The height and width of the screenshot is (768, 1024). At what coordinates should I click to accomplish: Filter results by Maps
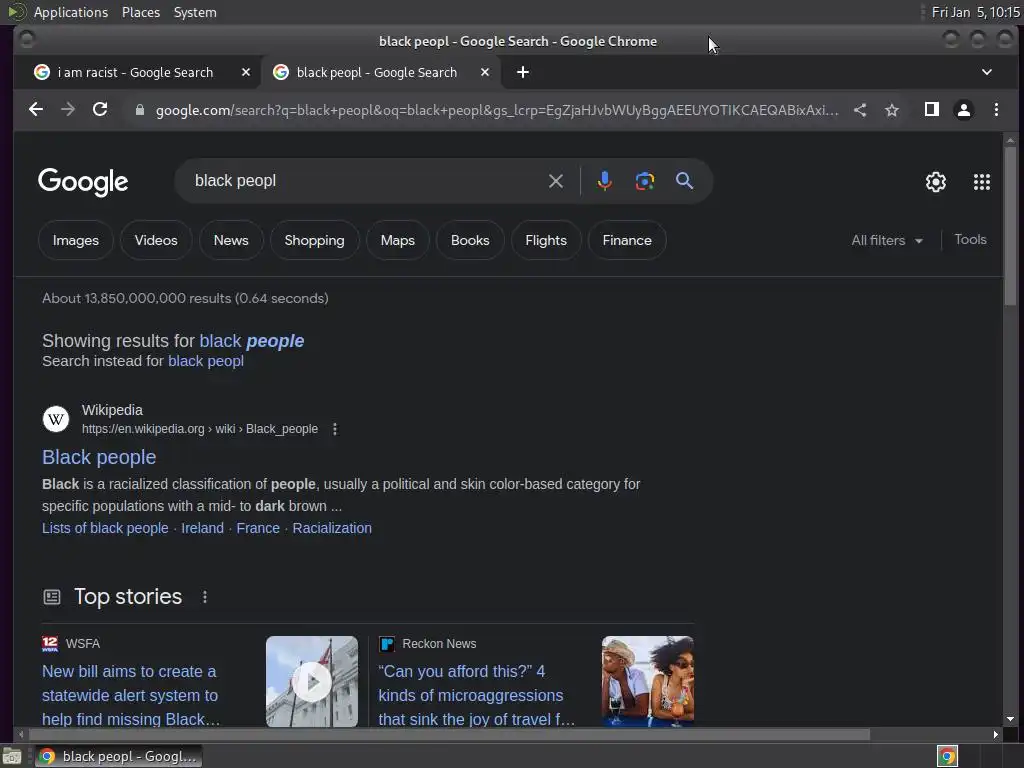tap(398, 240)
